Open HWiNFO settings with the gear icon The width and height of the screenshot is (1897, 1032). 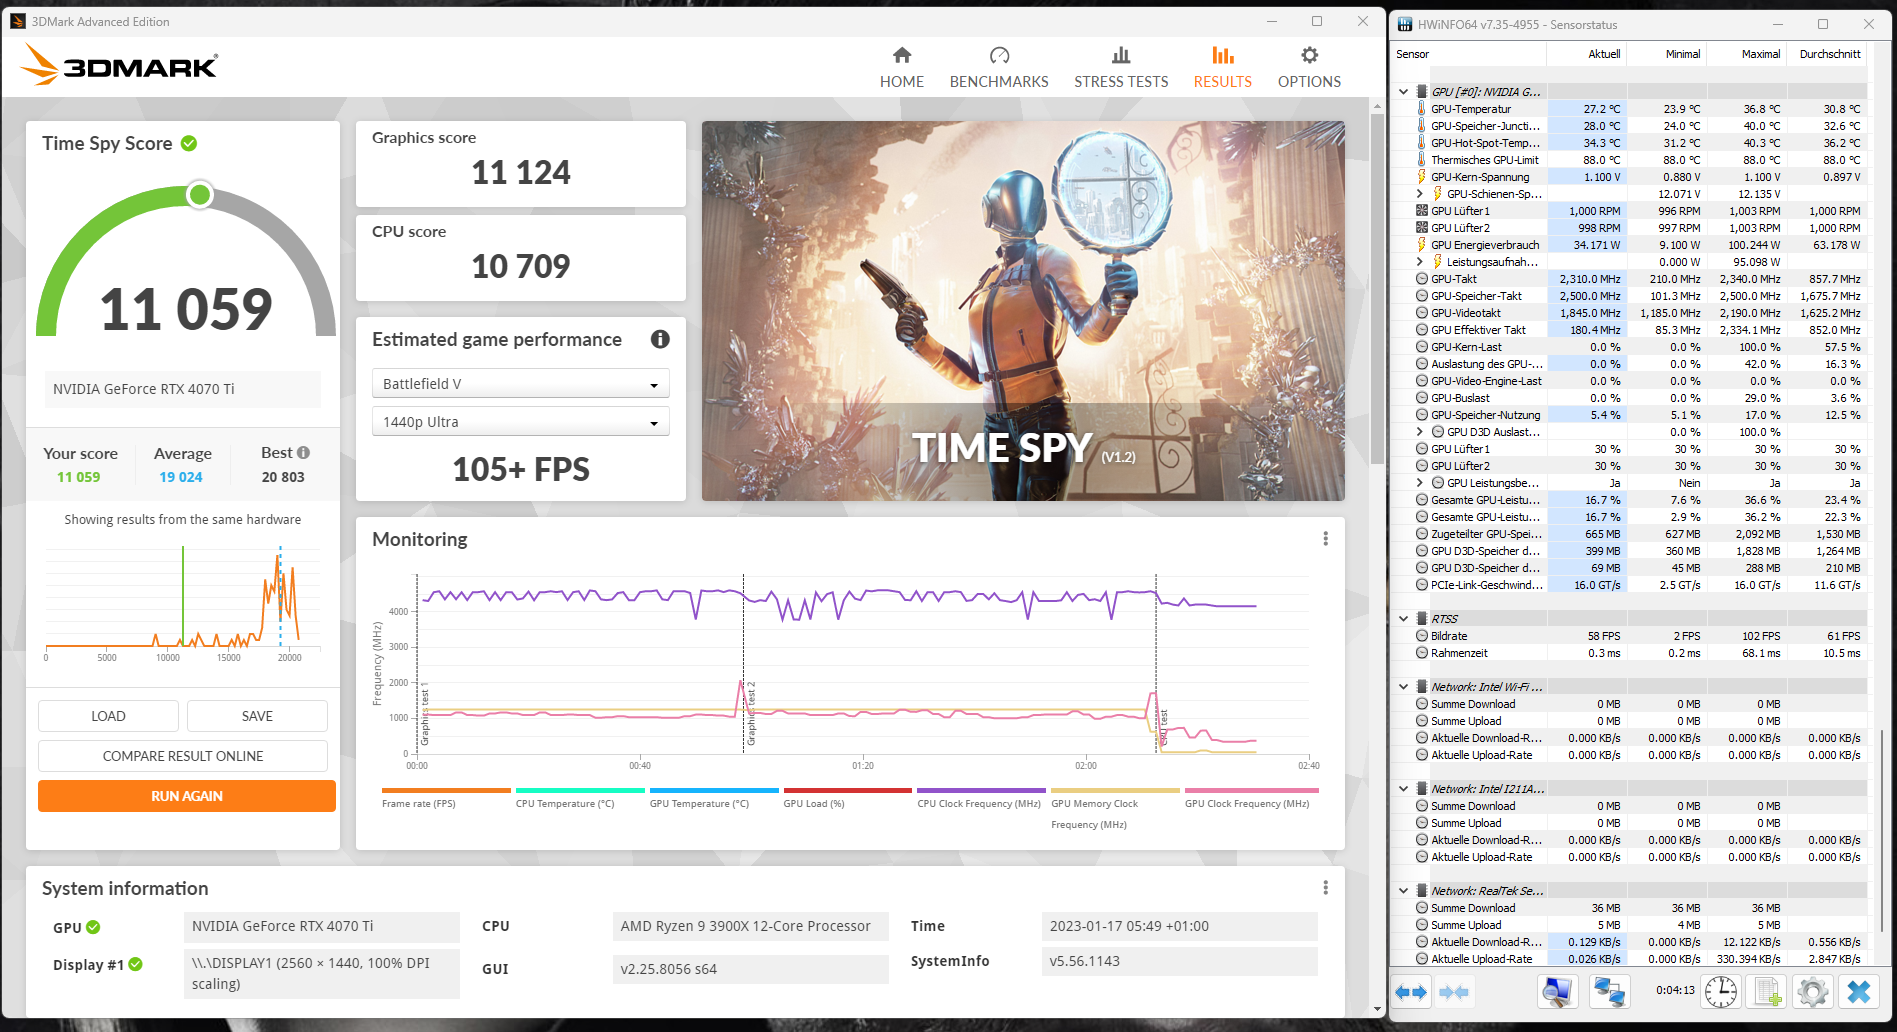click(1813, 991)
